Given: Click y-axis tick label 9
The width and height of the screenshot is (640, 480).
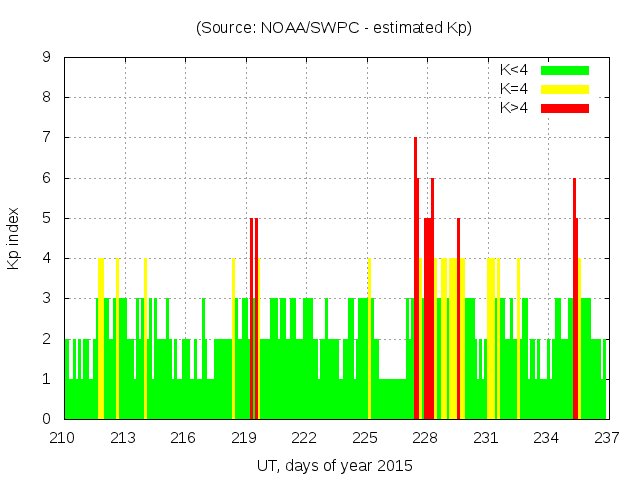Looking at the screenshot, I should click(47, 57).
